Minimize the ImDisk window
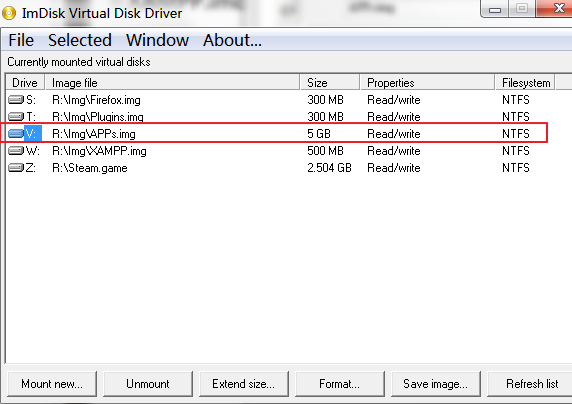572x404 pixels. tap(495, 8)
